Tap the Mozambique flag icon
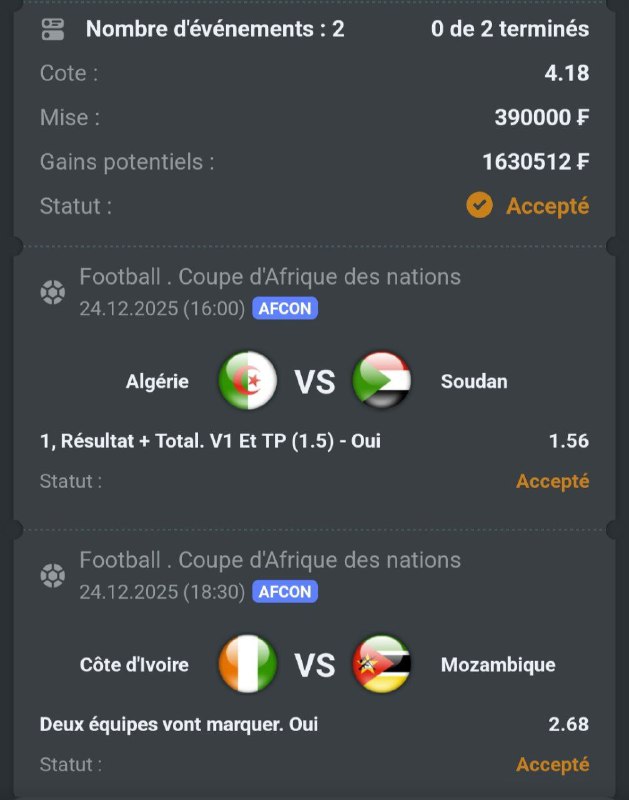Viewport: 629px width, 800px height. (x=382, y=664)
